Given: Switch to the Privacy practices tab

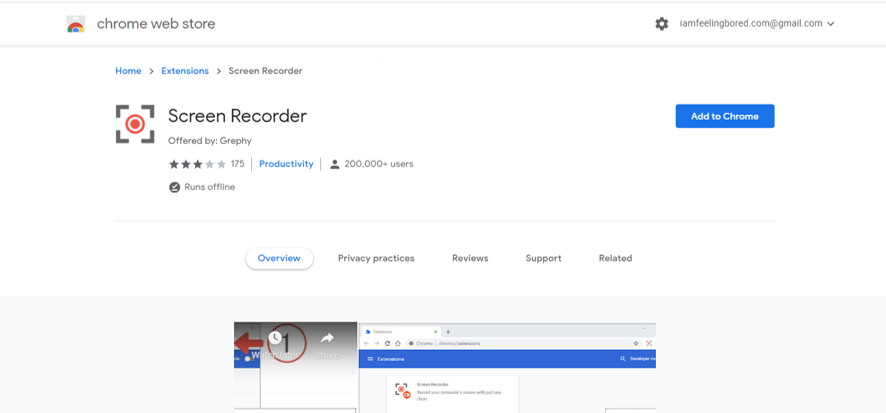Looking at the screenshot, I should 376,258.
